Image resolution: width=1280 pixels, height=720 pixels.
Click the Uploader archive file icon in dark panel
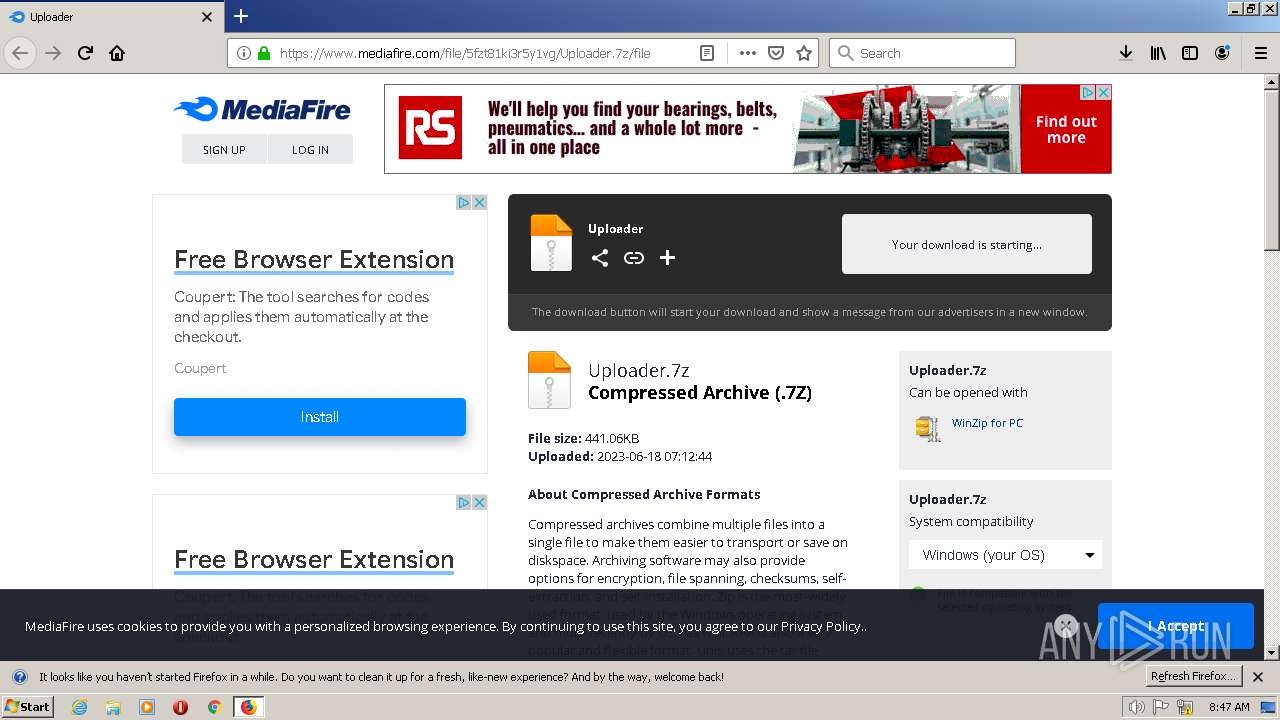(x=551, y=243)
